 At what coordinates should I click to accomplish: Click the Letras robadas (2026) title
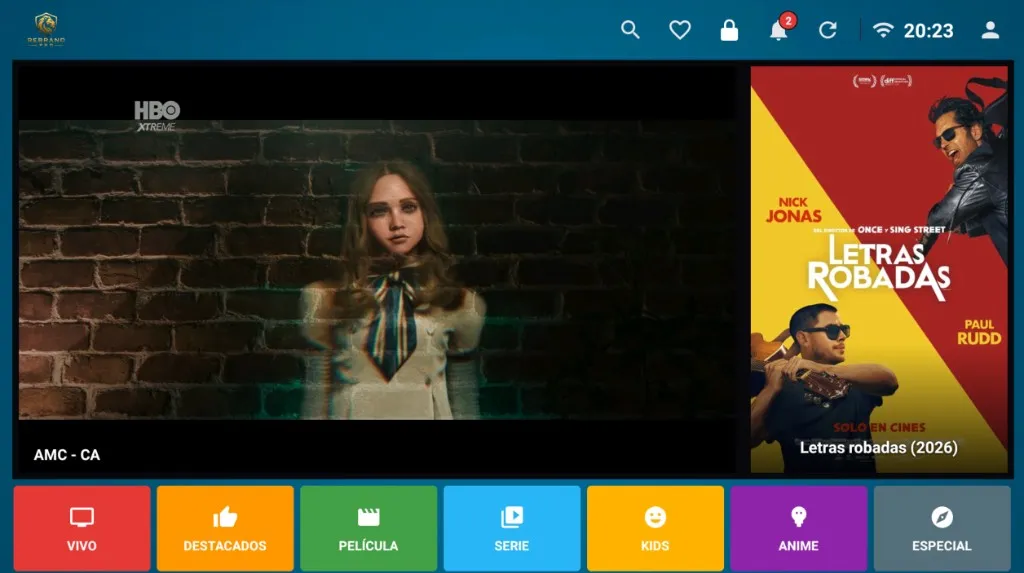[x=878, y=448]
